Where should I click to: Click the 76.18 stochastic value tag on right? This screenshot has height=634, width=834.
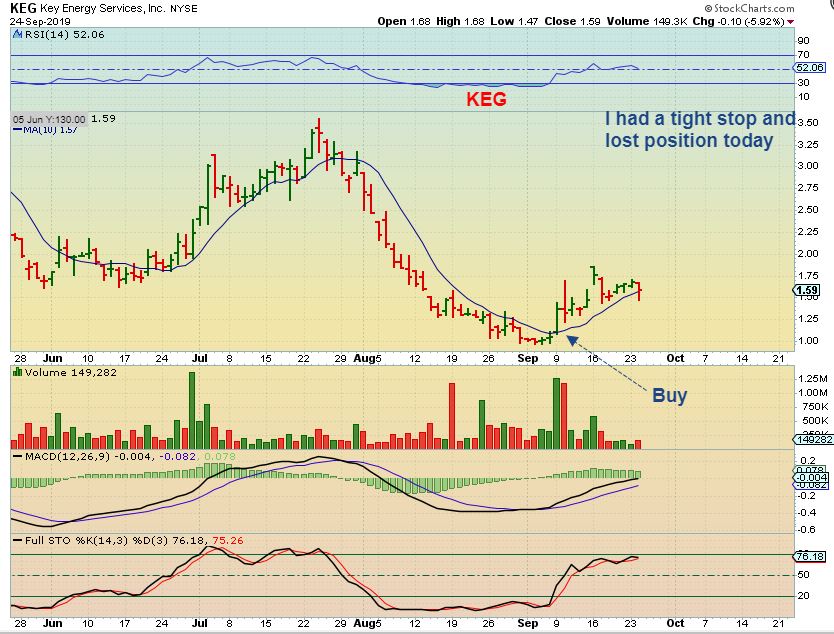[x=810, y=557]
